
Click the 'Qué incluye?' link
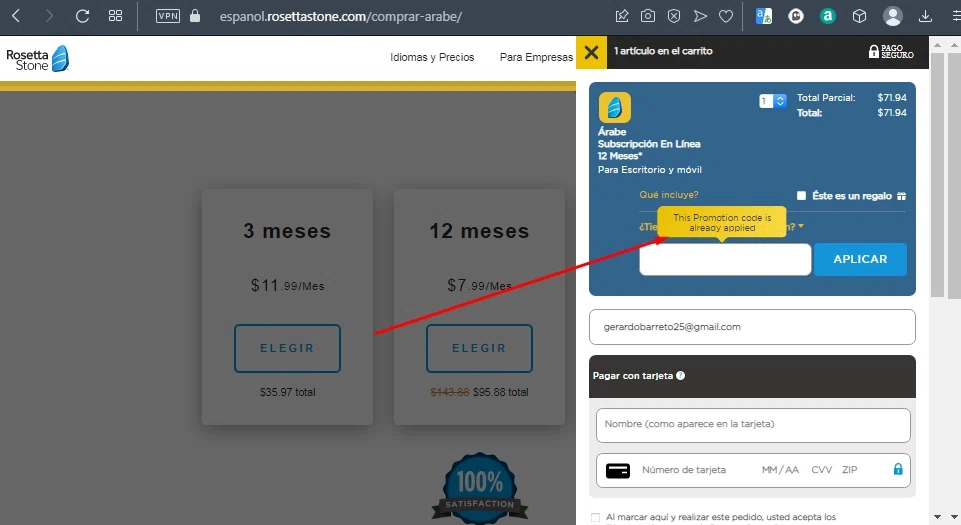tap(669, 195)
